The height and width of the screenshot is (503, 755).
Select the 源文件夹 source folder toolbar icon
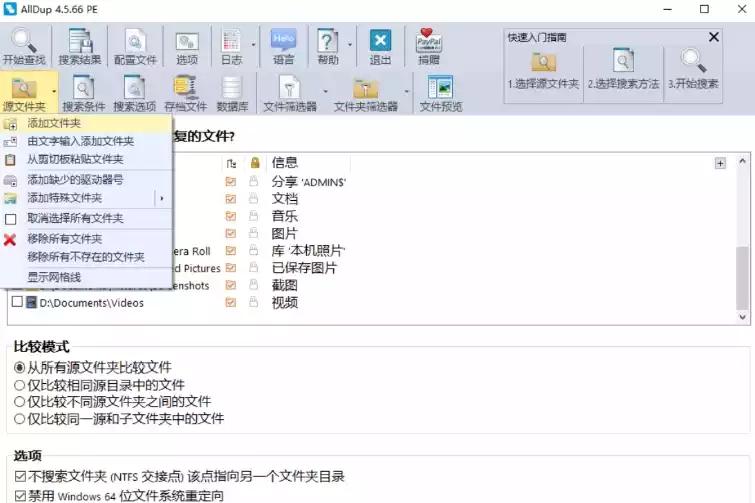(x=24, y=93)
